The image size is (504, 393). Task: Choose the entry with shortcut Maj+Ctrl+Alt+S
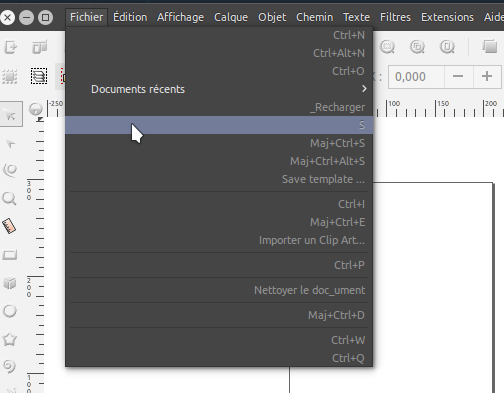coord(219,161)
